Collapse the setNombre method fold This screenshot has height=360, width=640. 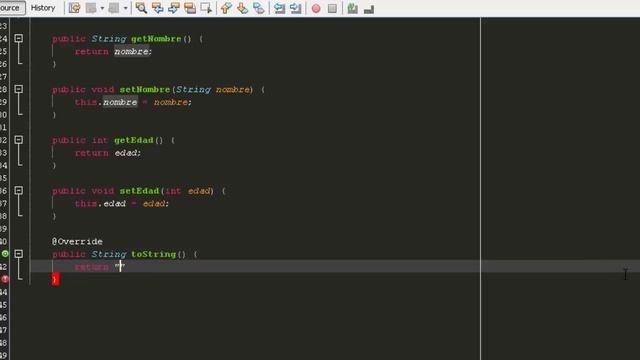pyautogui.click(x=19, y=89)
